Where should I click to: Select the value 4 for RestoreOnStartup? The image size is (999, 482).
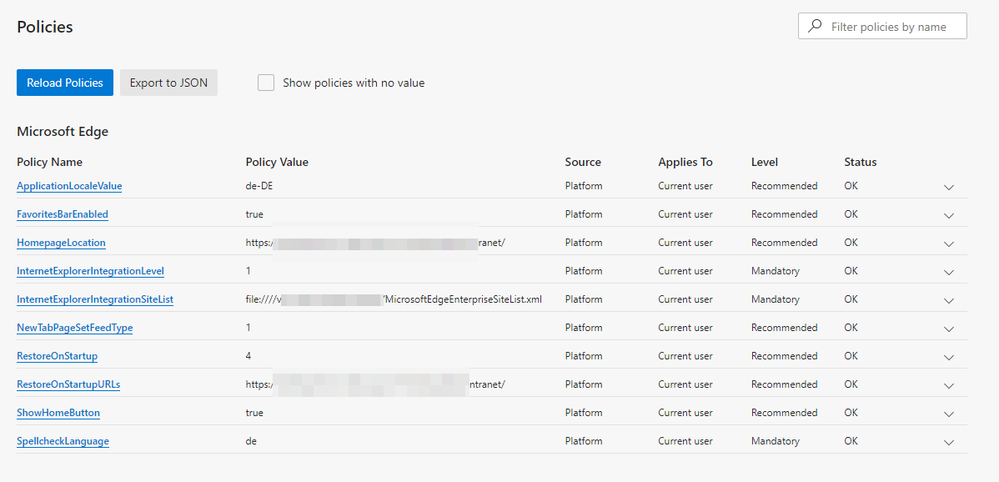point(248,356)
